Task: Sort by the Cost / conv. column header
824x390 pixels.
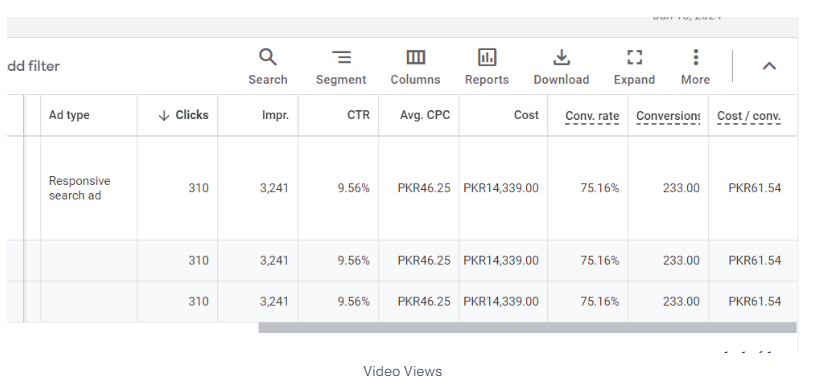Action: point(749,116)
